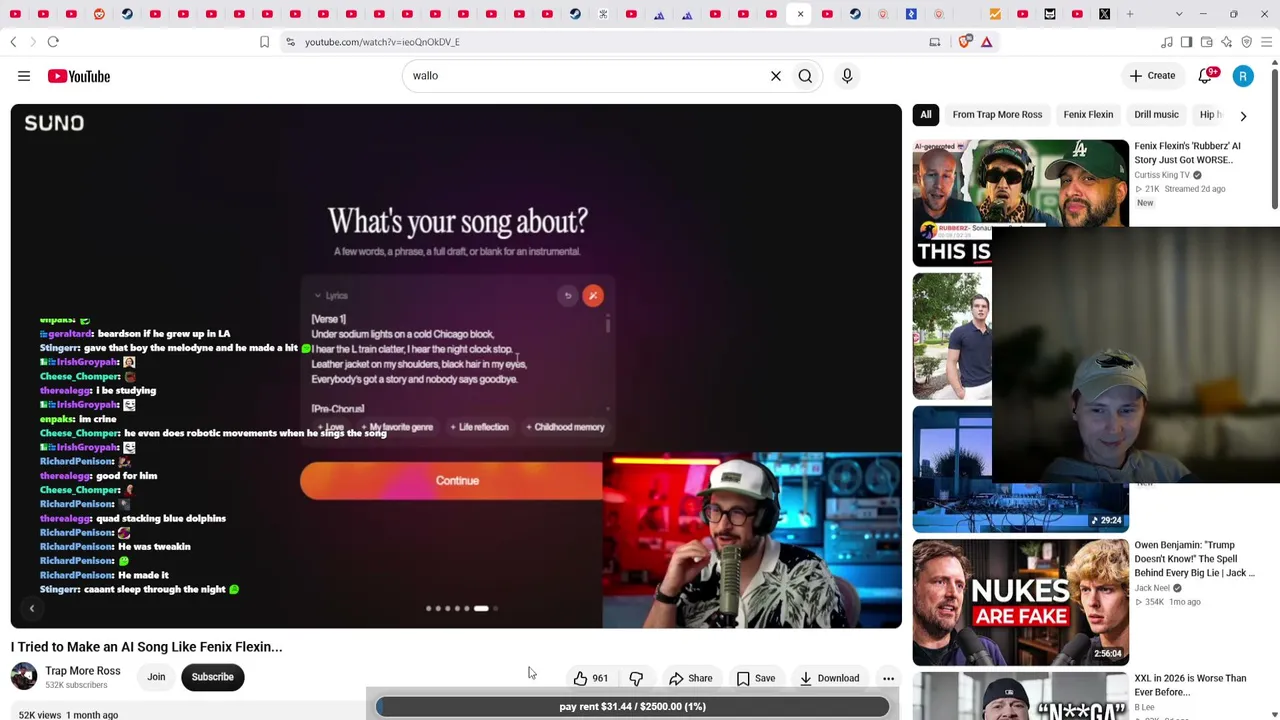
Task: Share this video
Action: point(691,679)
